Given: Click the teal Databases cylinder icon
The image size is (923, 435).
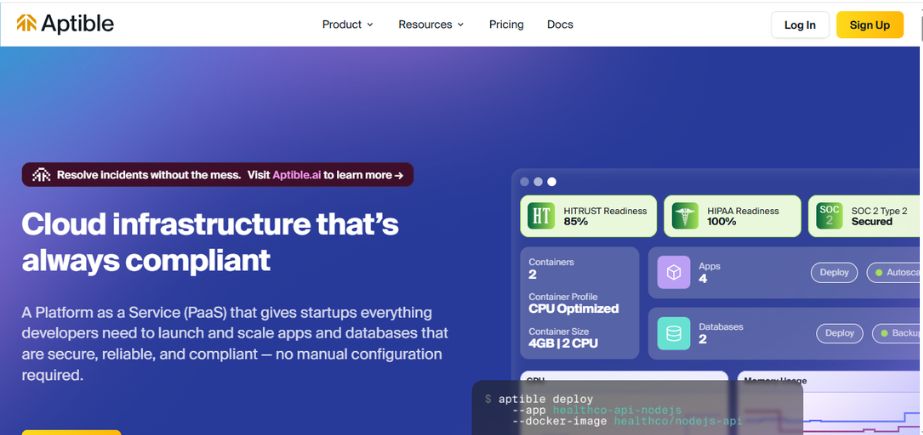Looking at the screenshot, I should pos(673,333).
